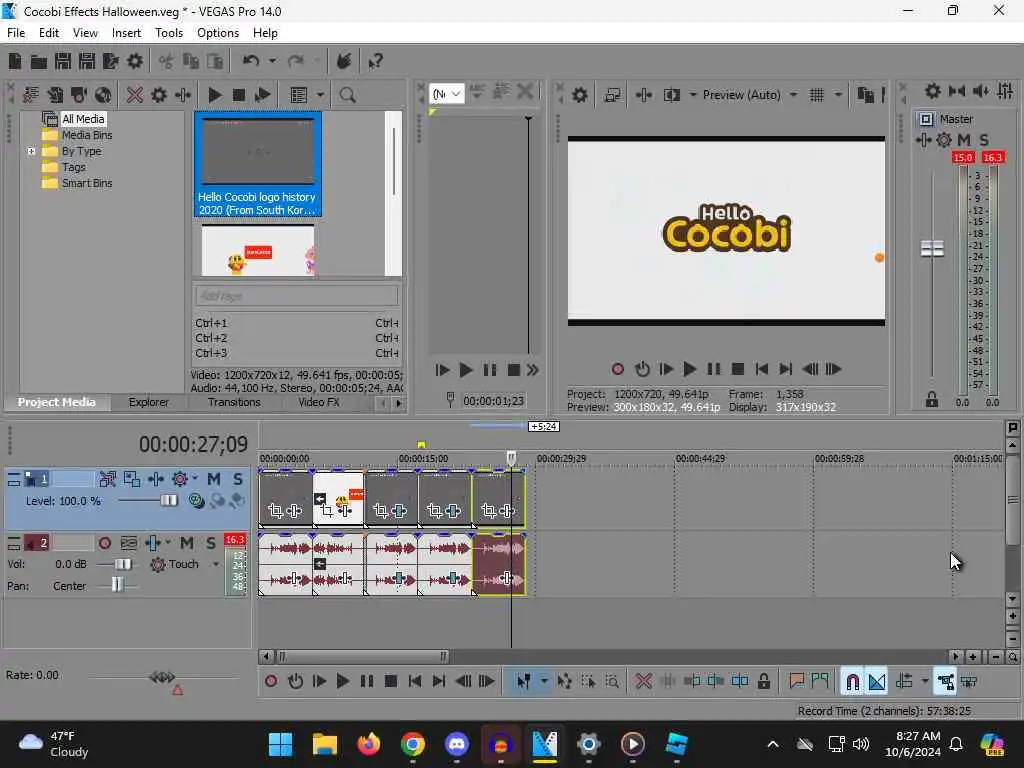Open the Tools menu

click(168, 33)
